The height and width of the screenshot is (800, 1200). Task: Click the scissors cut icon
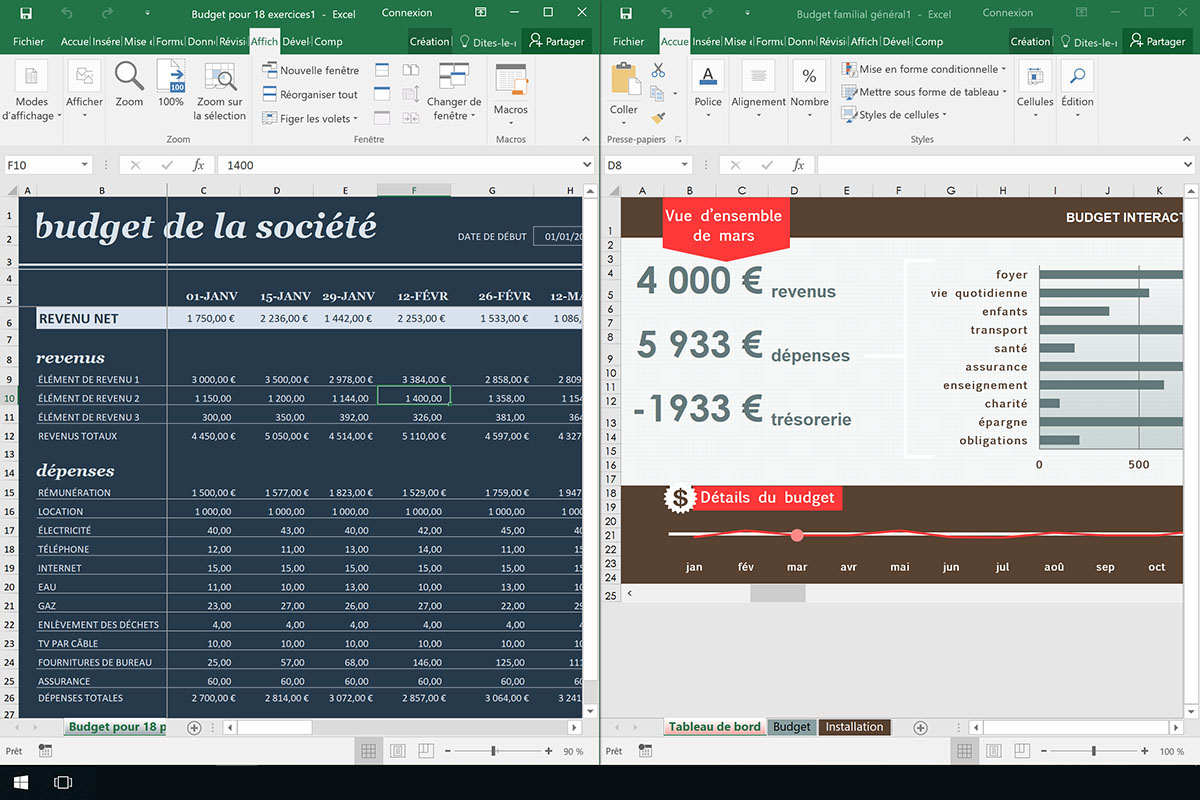[658, 71]
